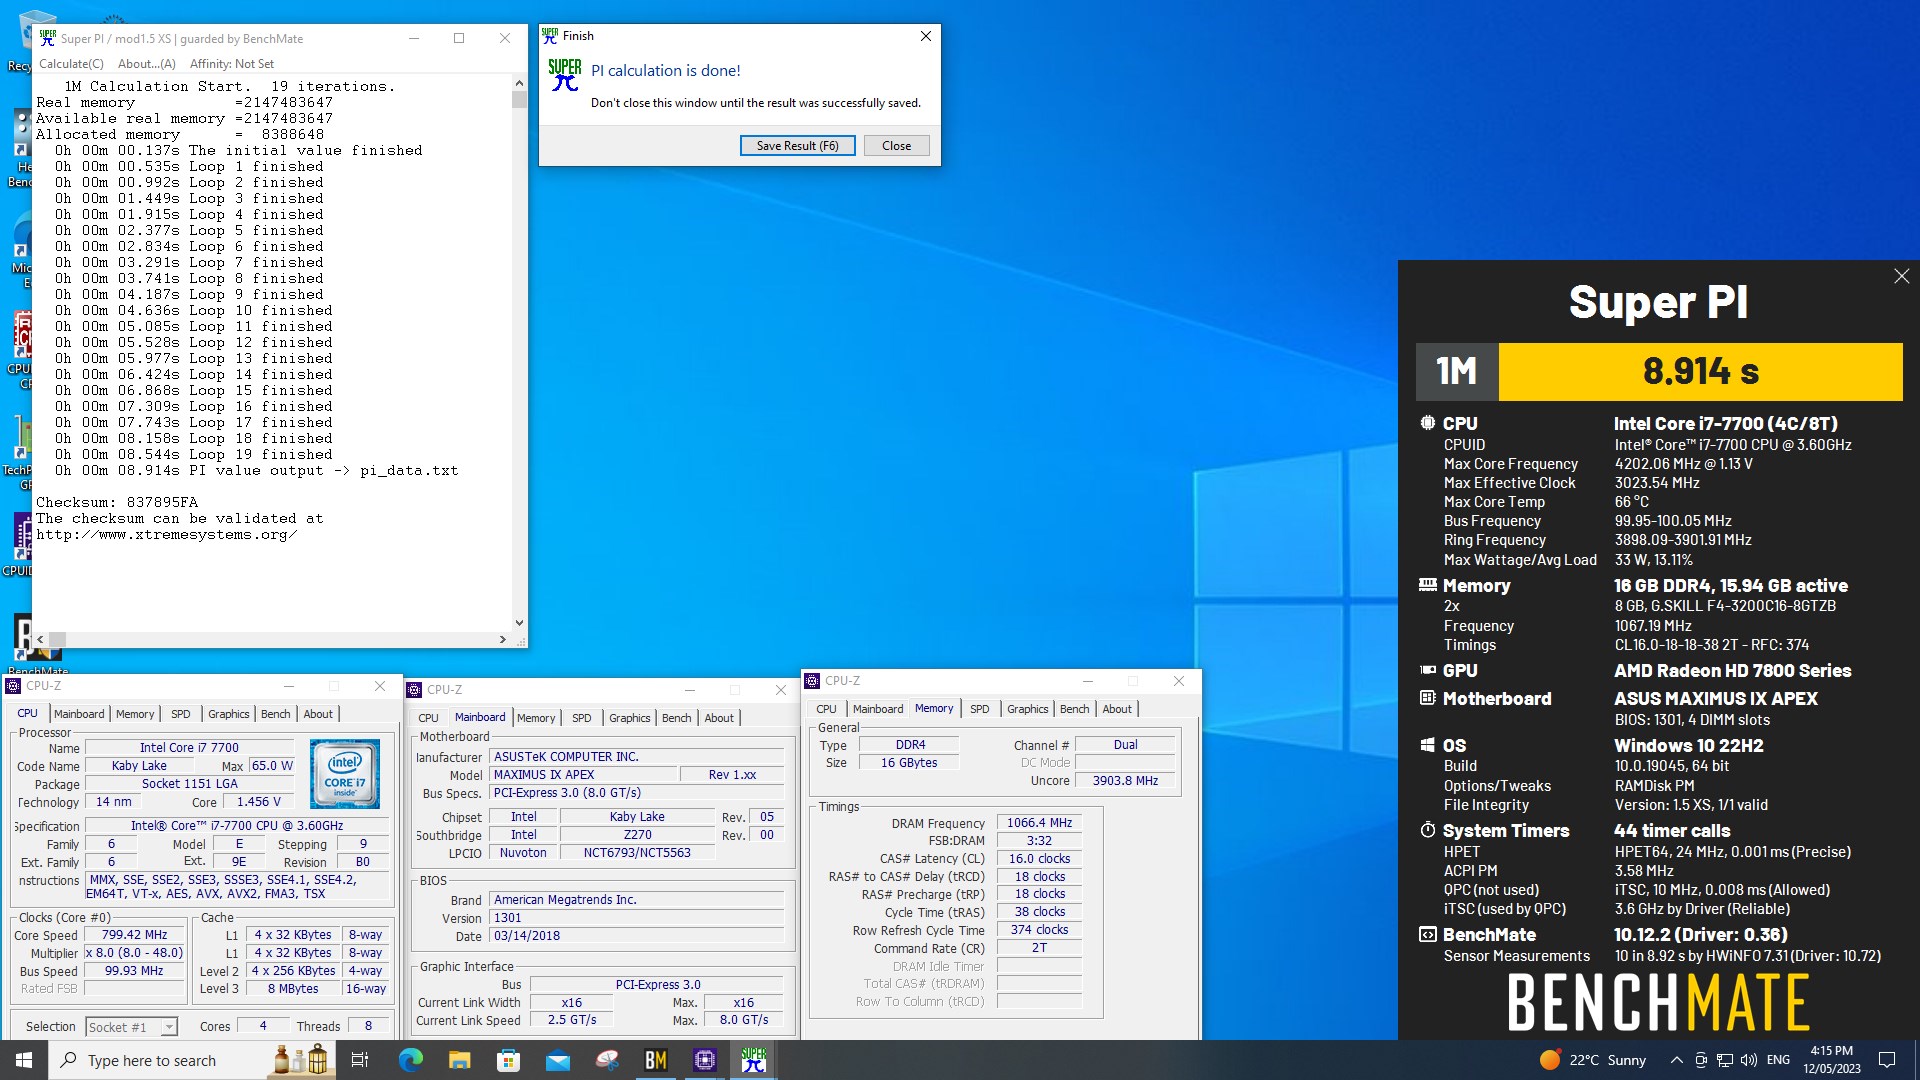Open File Explorer from taskbar
This screenshot has height=1080, width=1920.
[459, 1060]
